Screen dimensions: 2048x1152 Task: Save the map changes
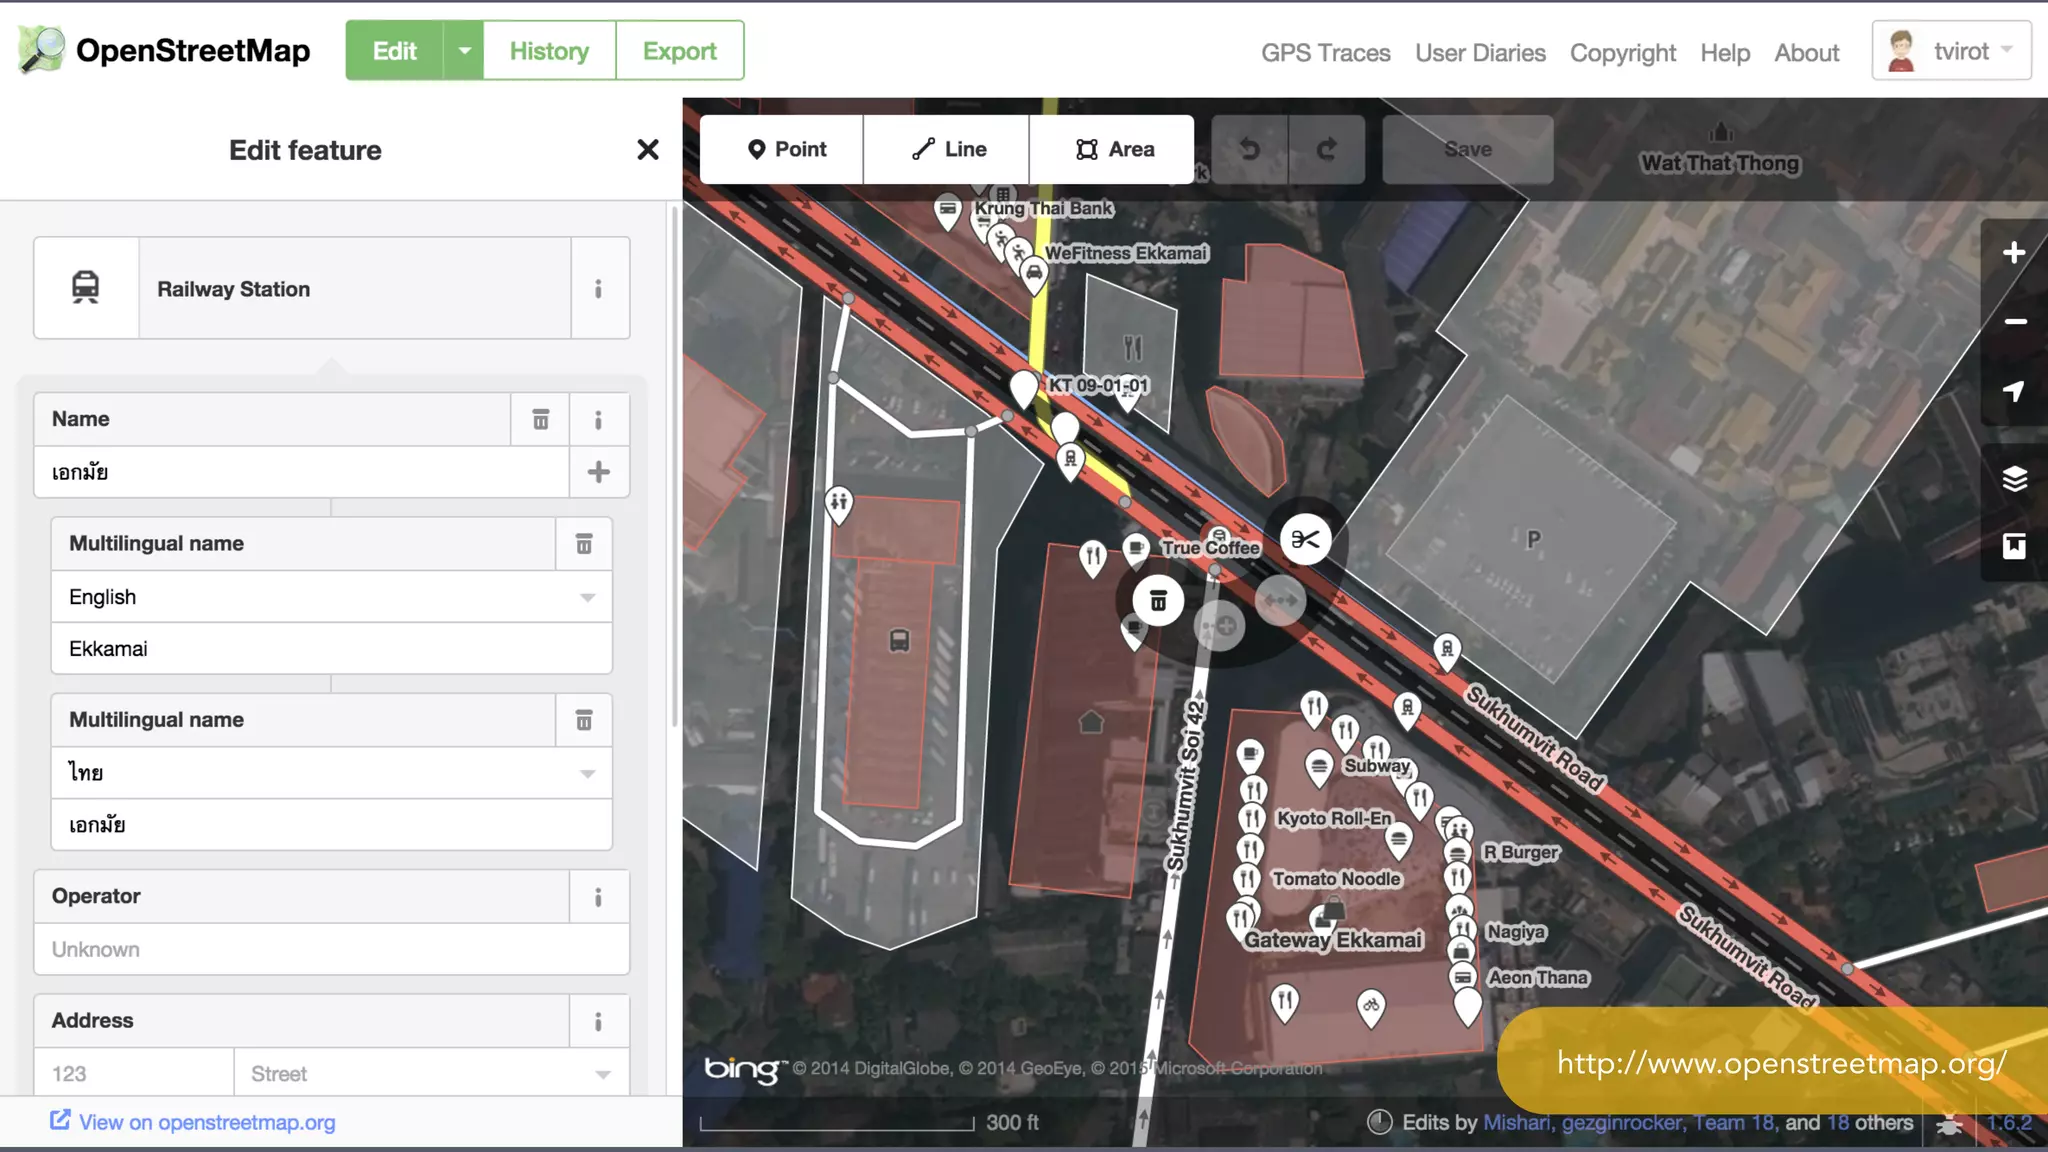pos(1468,149)
